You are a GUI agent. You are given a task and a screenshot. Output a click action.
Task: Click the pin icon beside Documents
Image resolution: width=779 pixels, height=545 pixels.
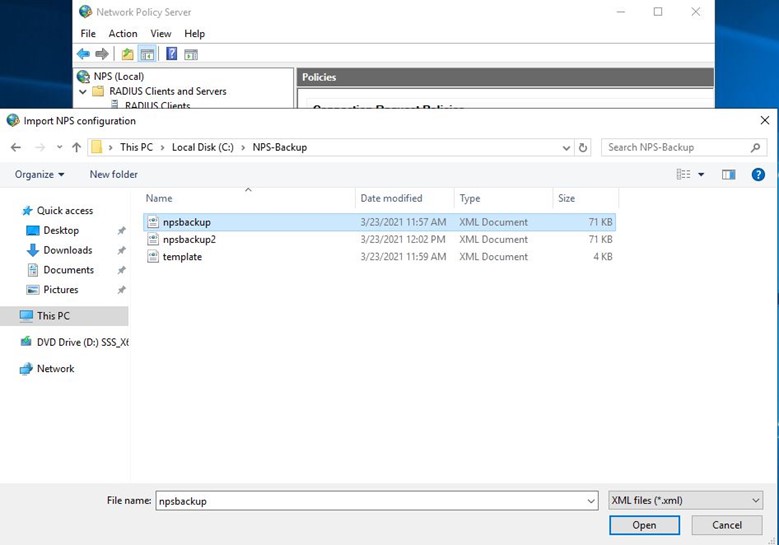tap(121, 270)
